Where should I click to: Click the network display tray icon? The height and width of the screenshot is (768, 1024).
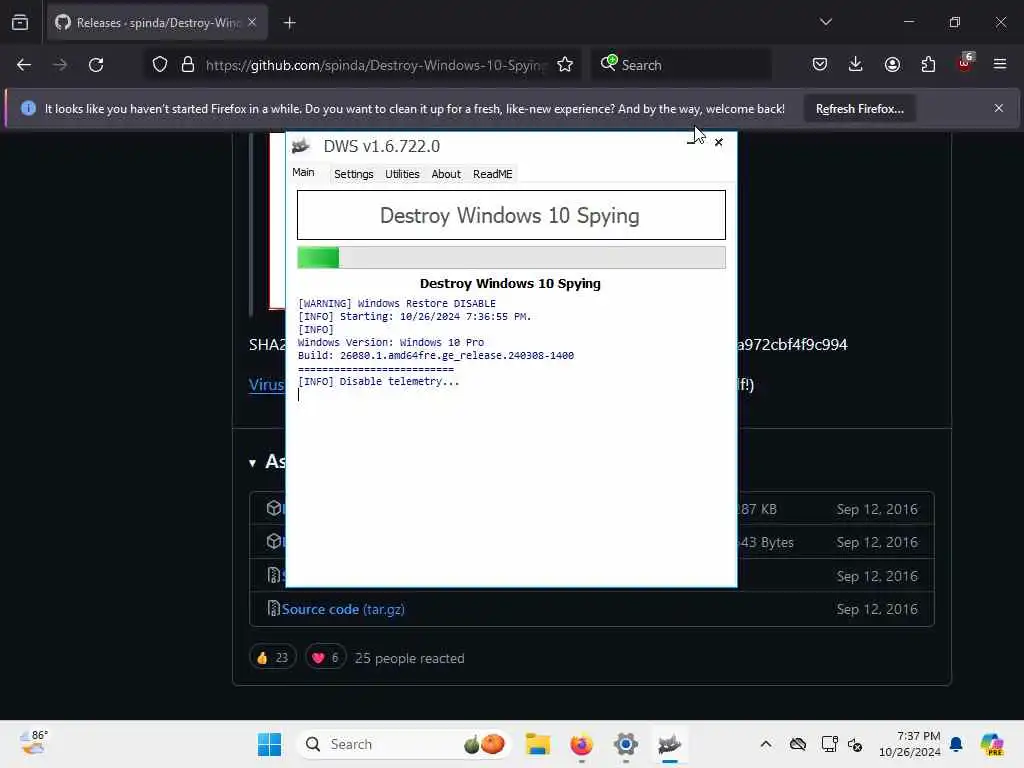coord(829,744)
